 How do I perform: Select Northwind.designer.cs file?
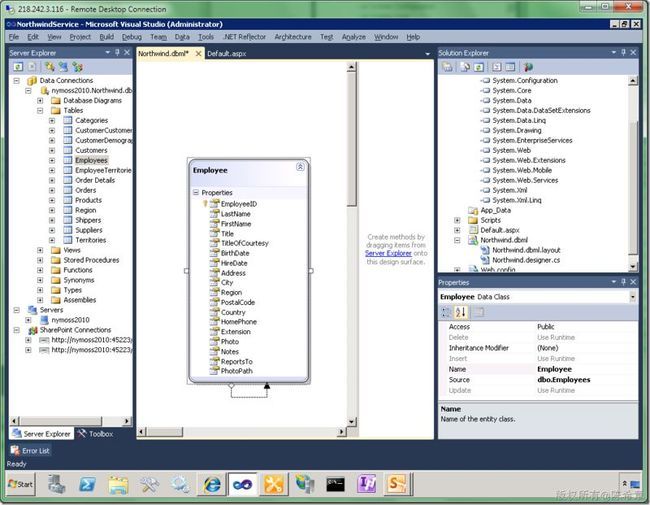click(x=526, y=260)
